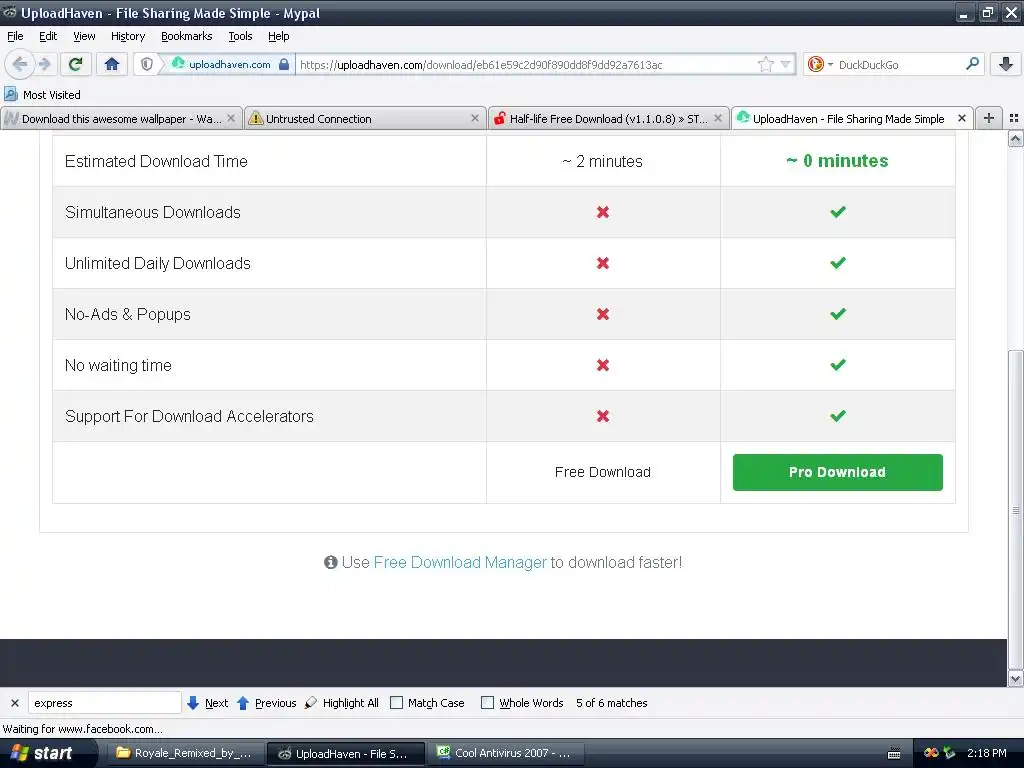Find Previous match button
This screenshot has width=1024, height=768.
click(266, 703)
